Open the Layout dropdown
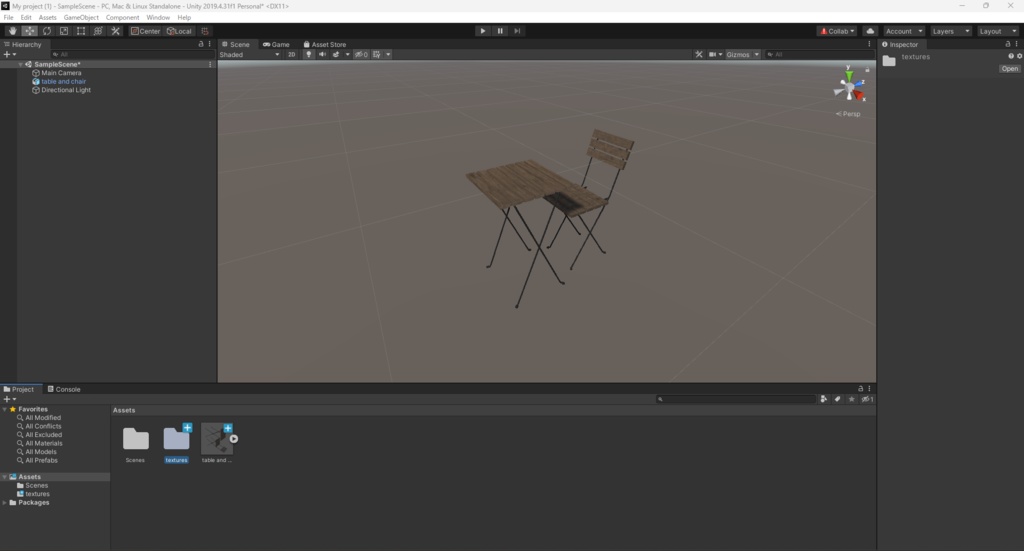Screen dimensions: 1024x551 [x=998, y=31]
